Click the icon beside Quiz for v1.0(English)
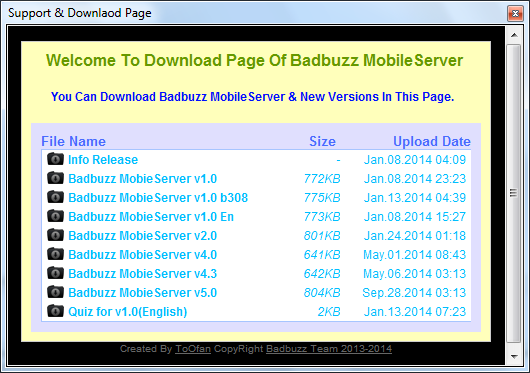 click(55, 311)
